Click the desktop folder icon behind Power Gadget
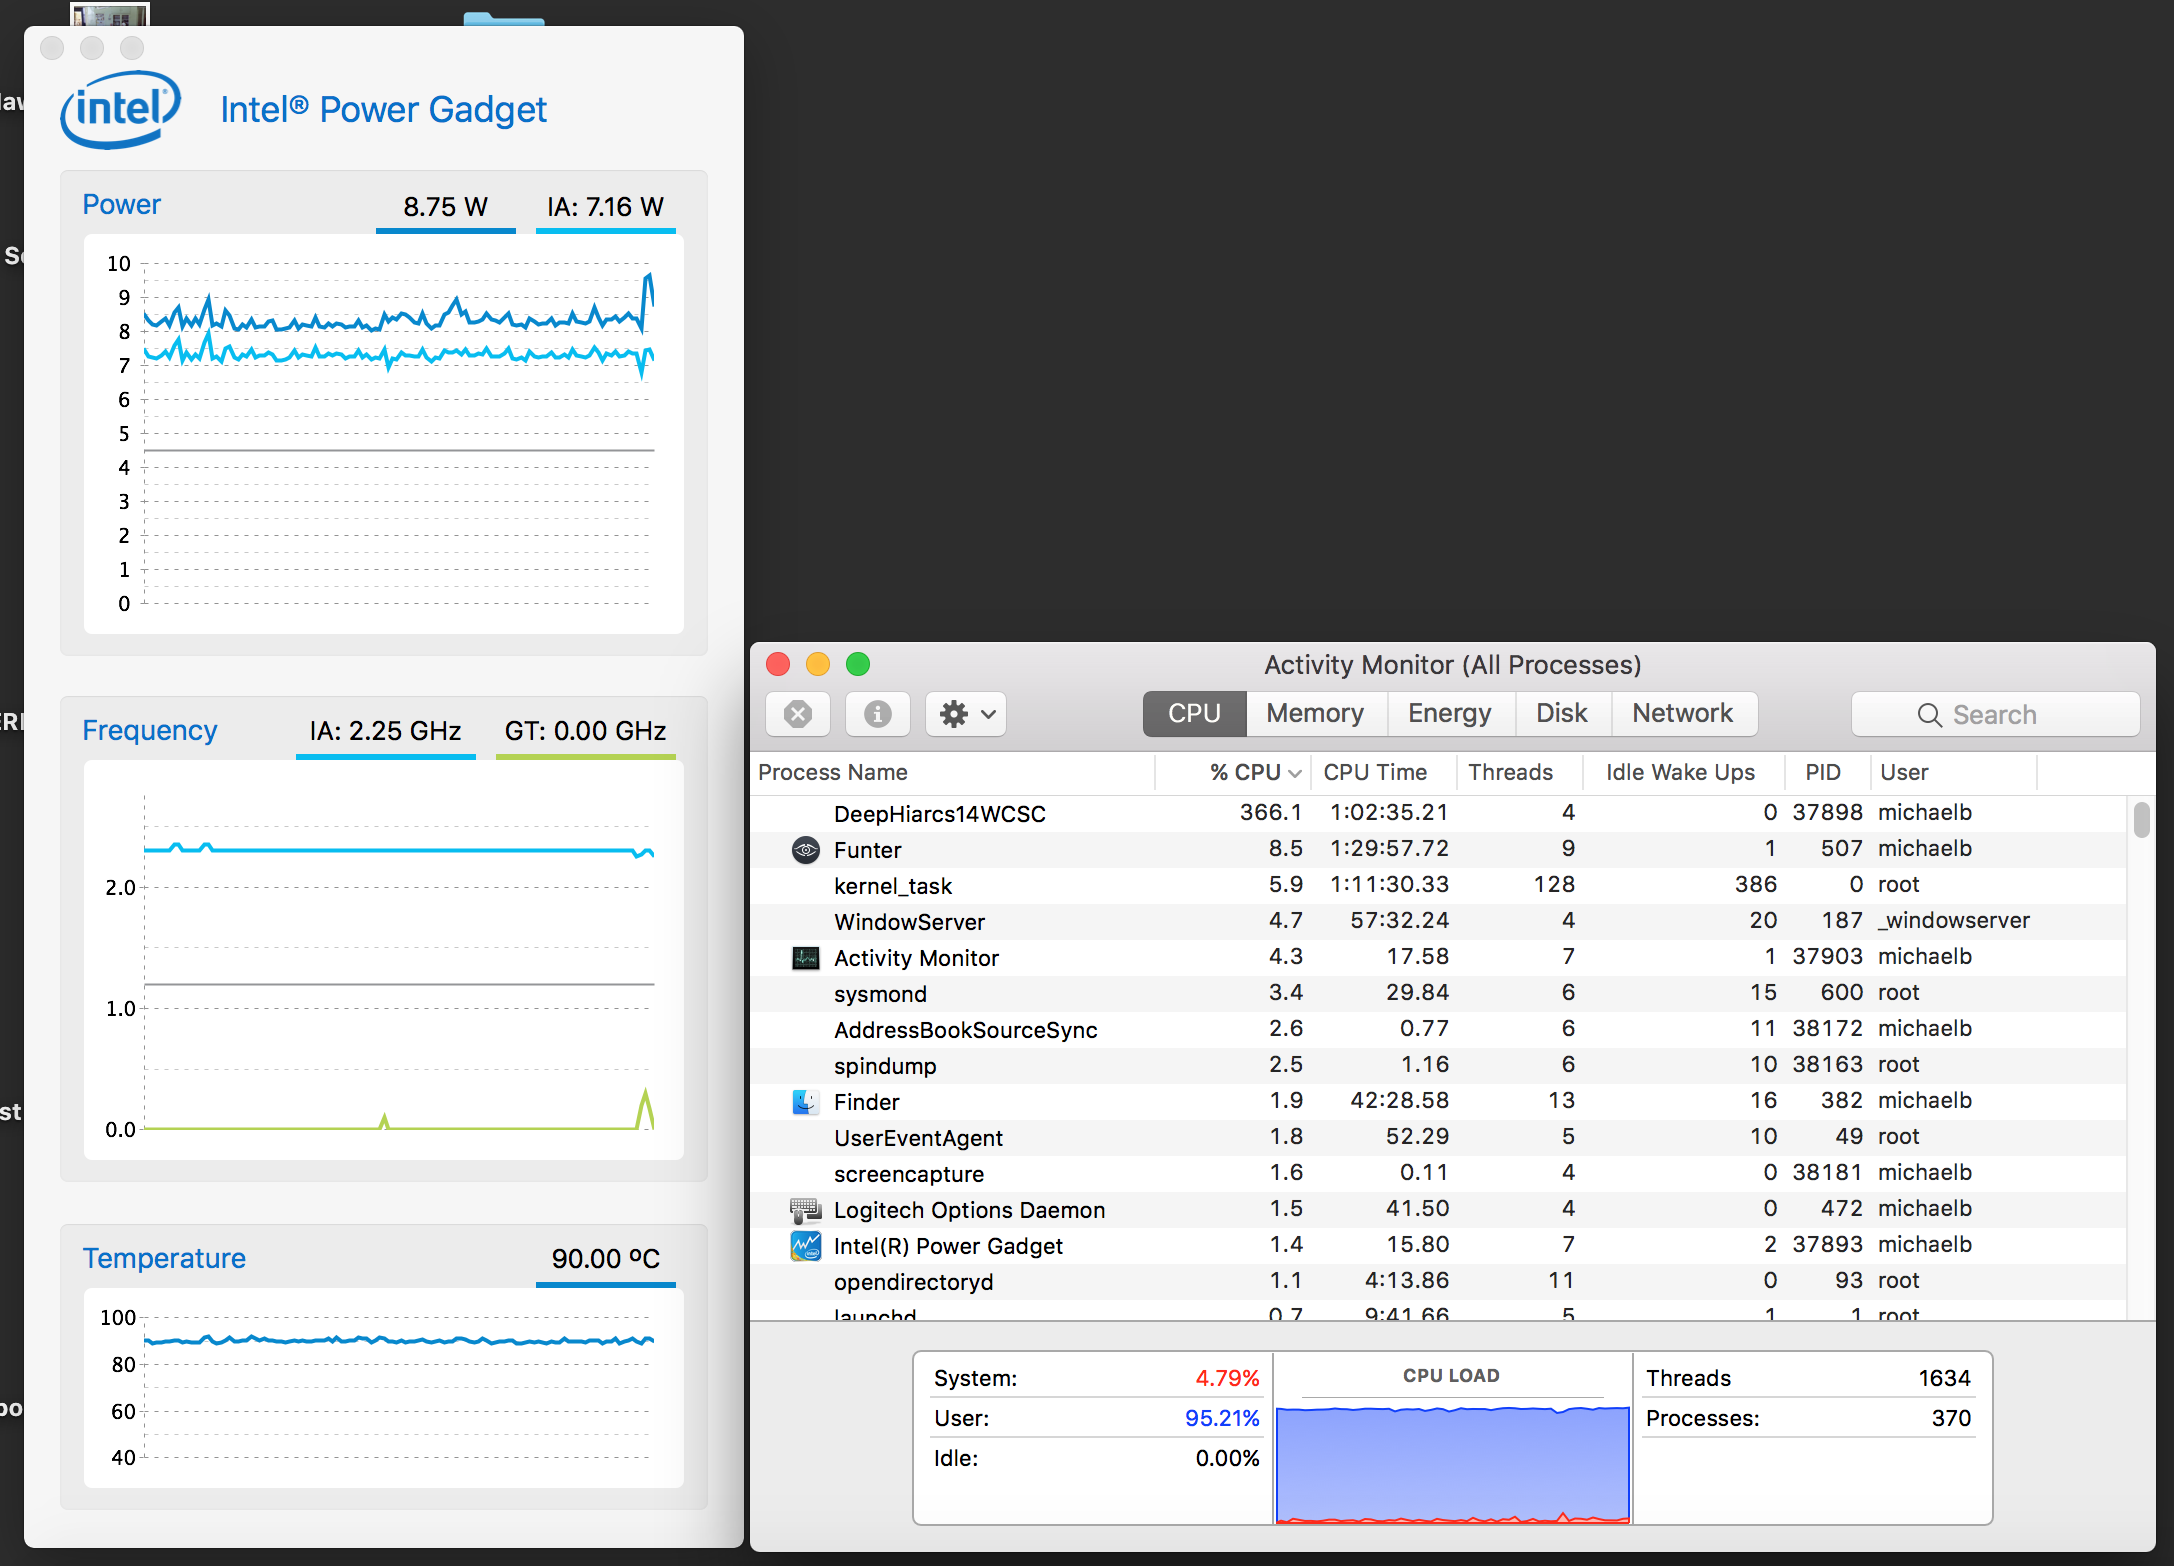The image size is (2174, 1566). tap(504, 18)
